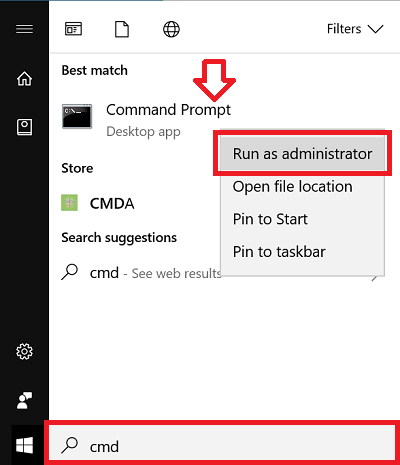Select Run as administrator
Viewport: 400px width, 465px height.
click(302, 154)
